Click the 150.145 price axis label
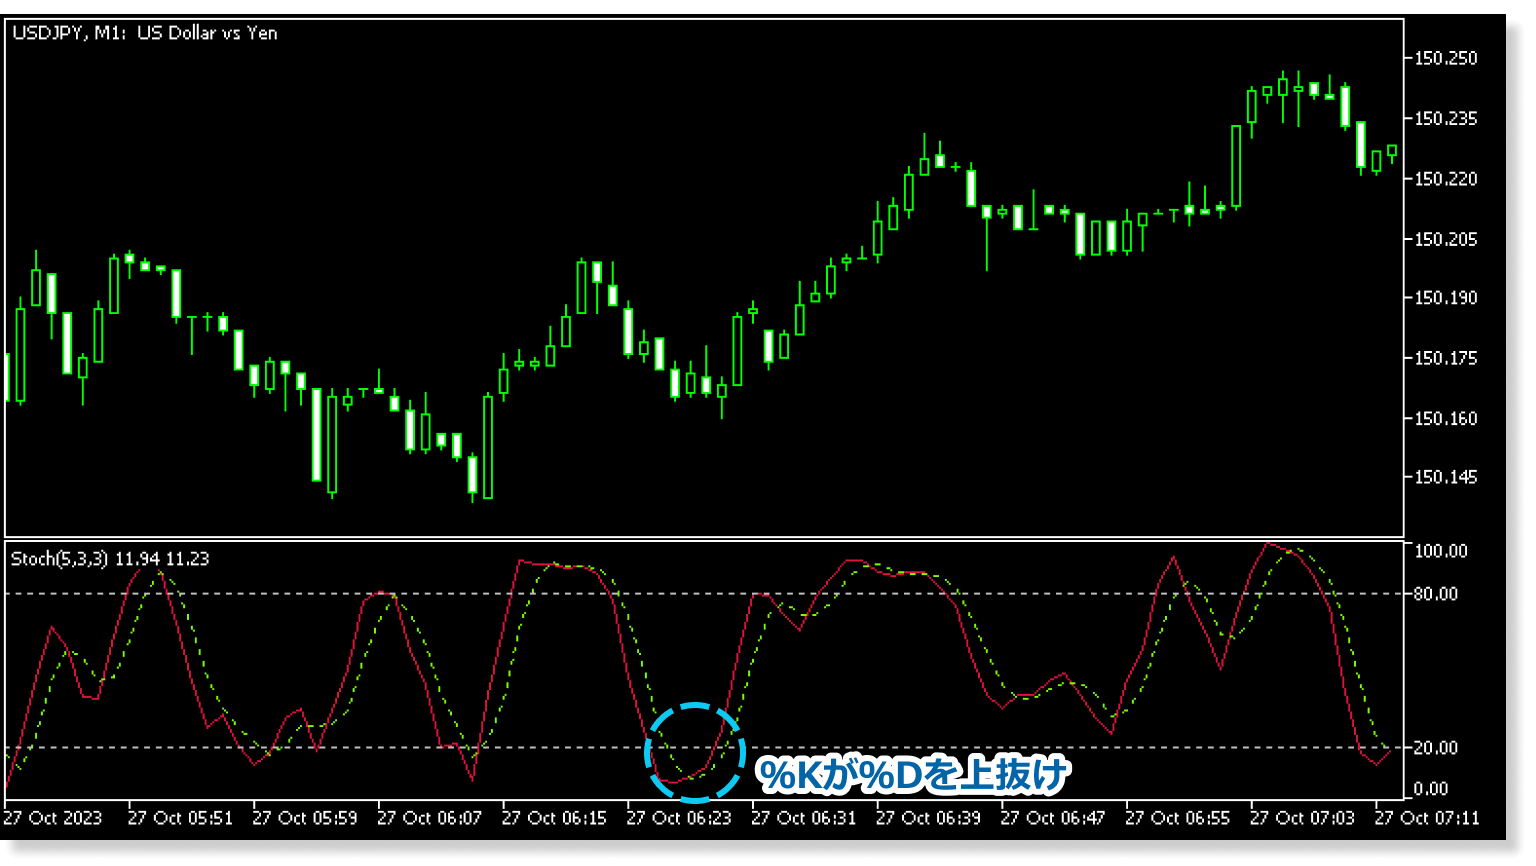 click(1445, 477)
